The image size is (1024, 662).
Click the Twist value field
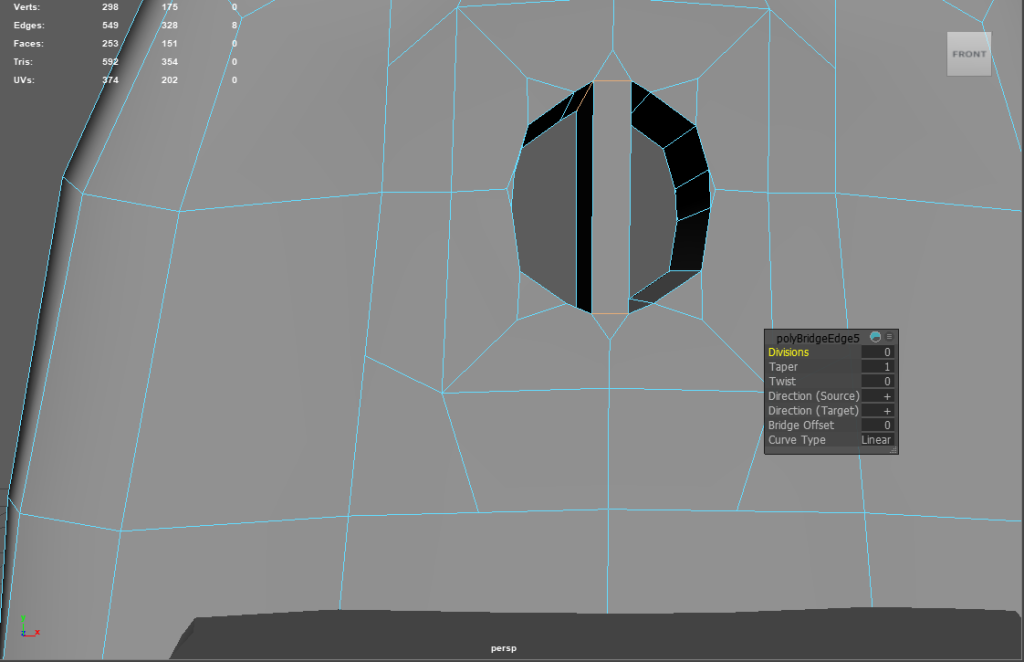877,382
